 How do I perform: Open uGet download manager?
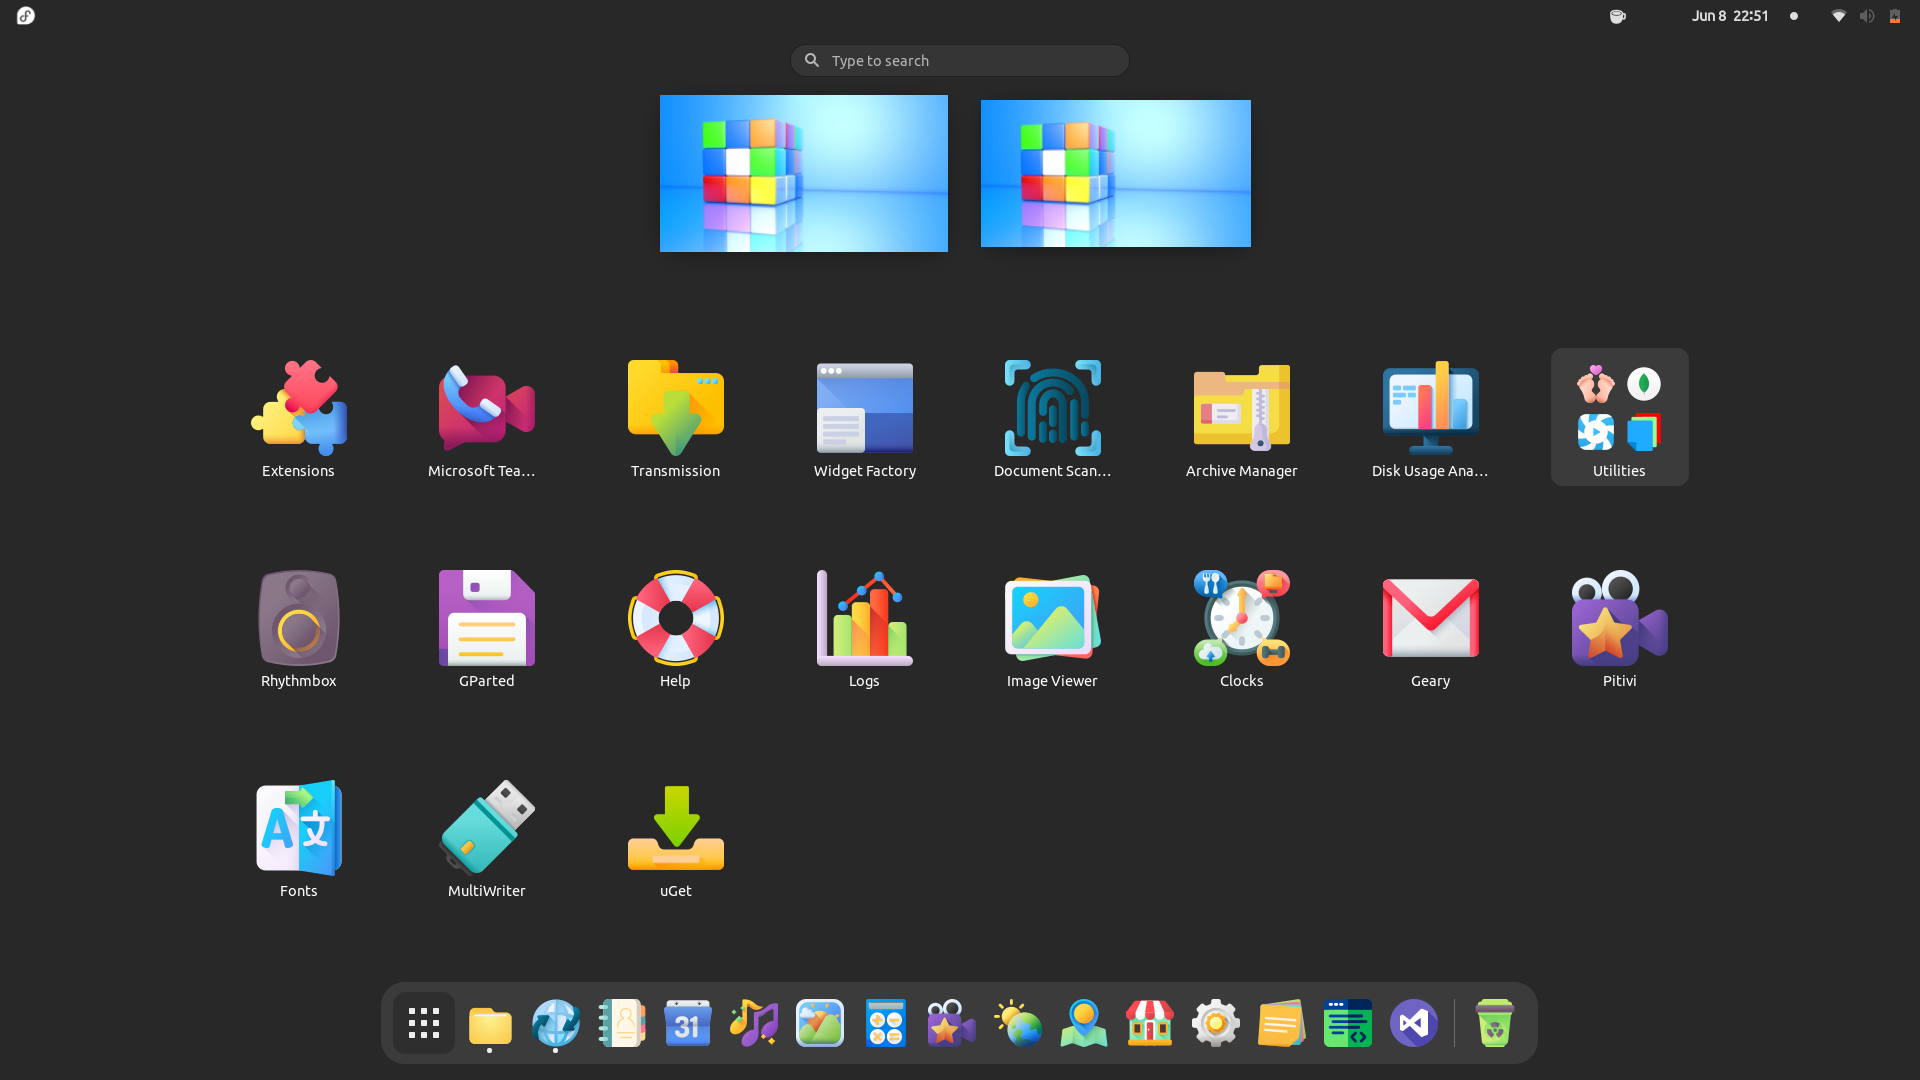tap(675, 837)
